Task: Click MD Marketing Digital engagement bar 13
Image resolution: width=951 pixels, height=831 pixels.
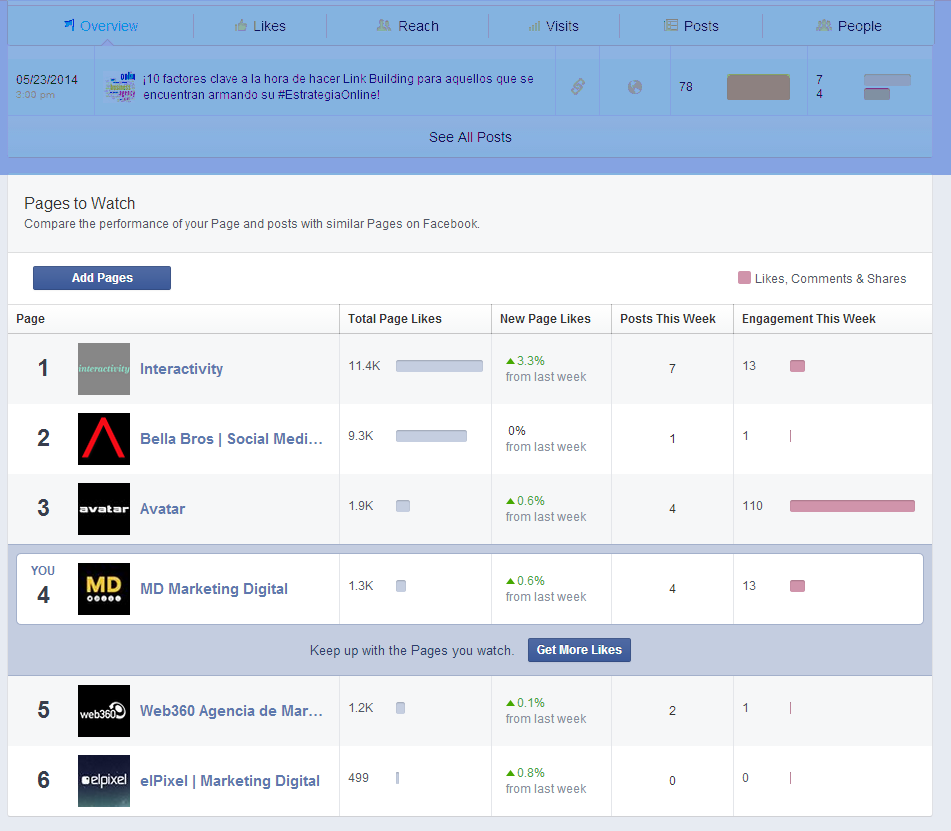Action: point(798,586)
